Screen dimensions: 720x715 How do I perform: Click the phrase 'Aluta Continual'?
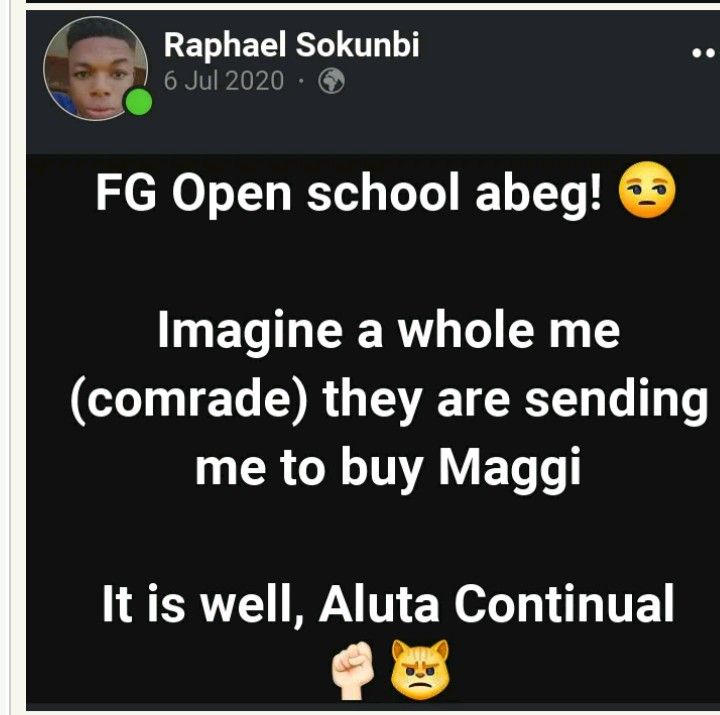(x=496, y=602)
